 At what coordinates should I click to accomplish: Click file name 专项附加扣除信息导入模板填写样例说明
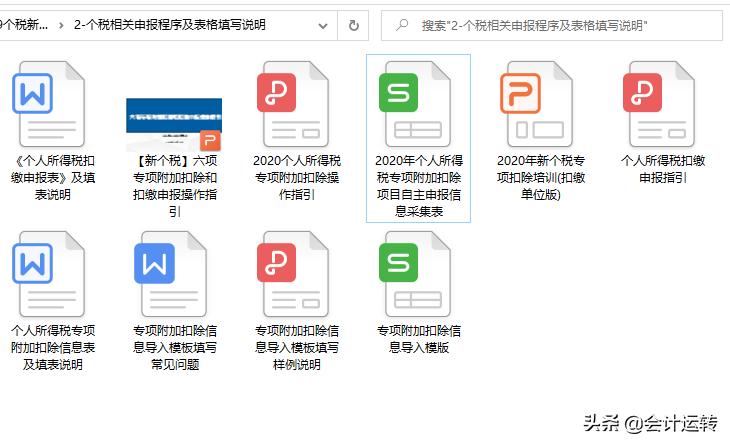[297, 347]
